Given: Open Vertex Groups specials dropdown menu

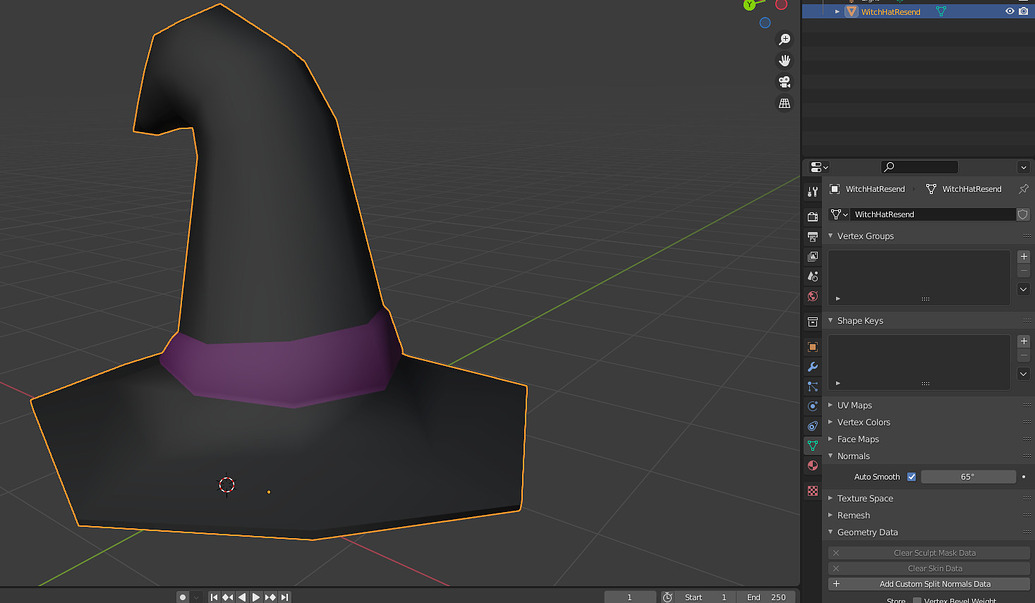Looking at the screenshot, I should [1023, 289].
